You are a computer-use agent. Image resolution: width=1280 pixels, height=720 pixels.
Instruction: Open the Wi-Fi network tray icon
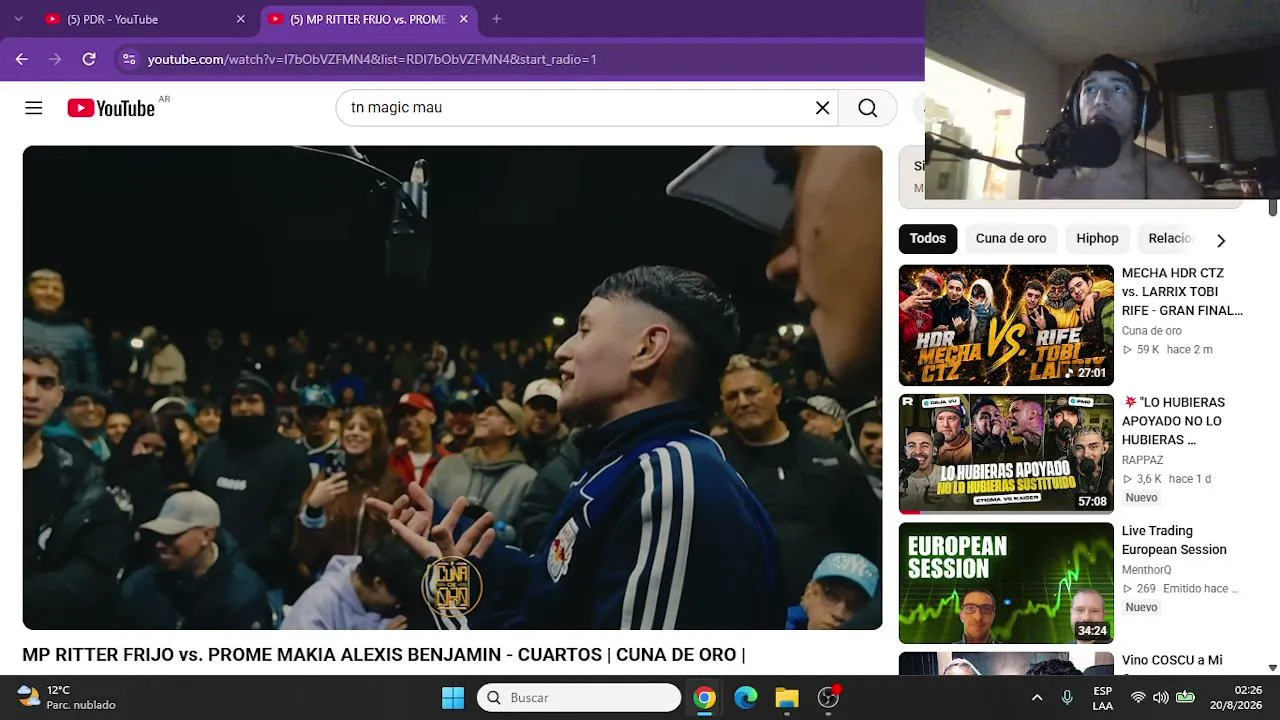pyautogui.click(x=1138, y=698)
